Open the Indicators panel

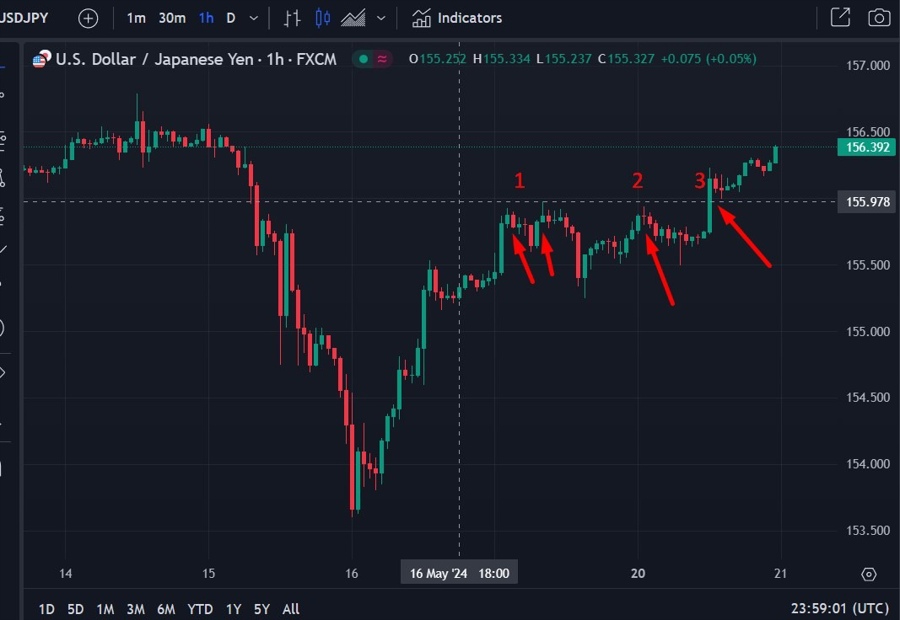click(x=457, y=18)
